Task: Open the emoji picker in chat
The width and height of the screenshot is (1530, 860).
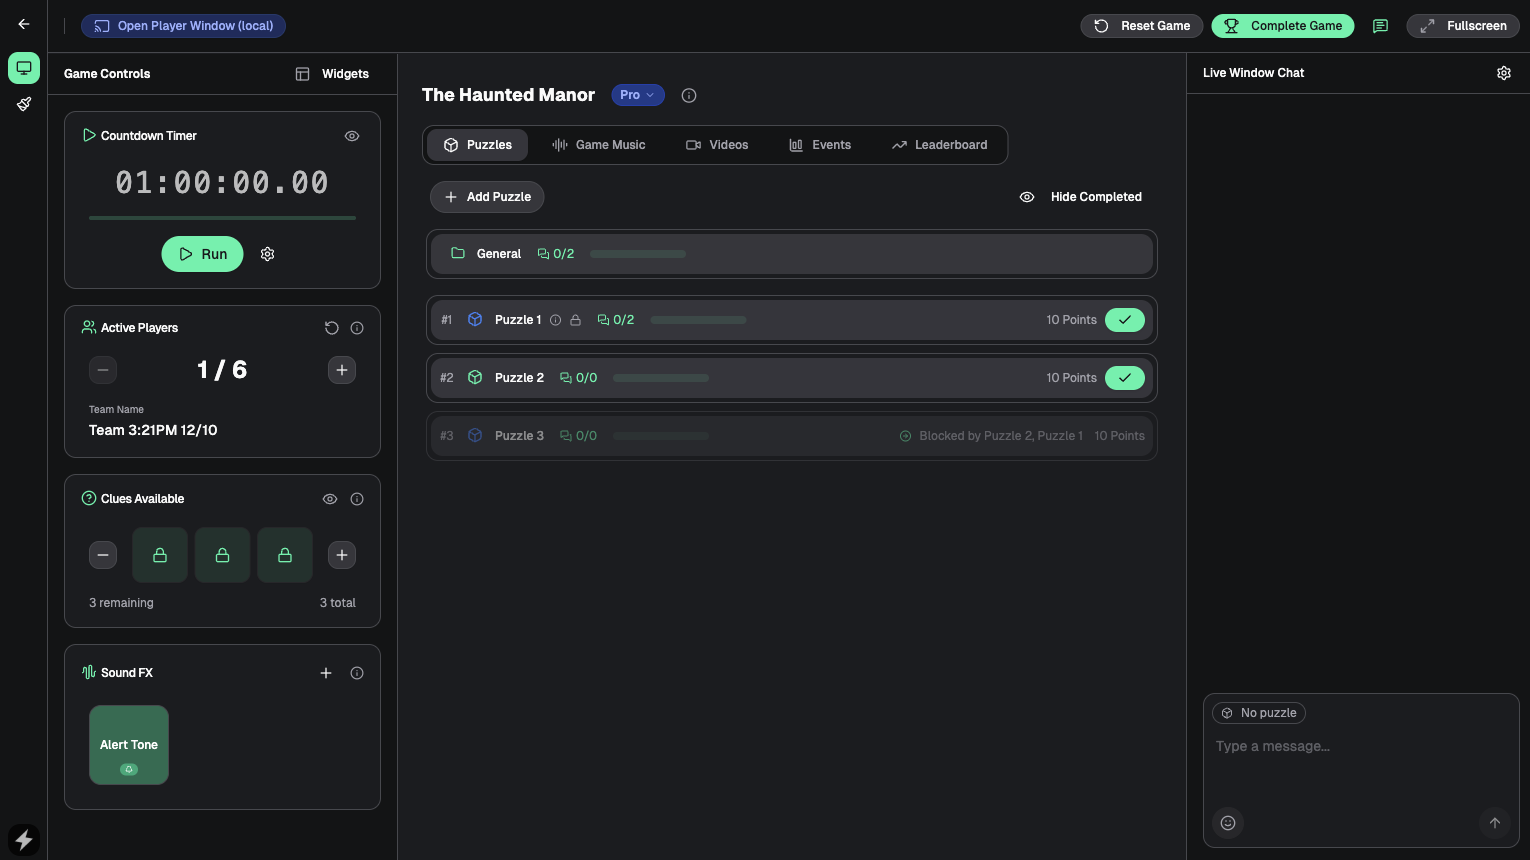Action: (x=1228, y=823)
